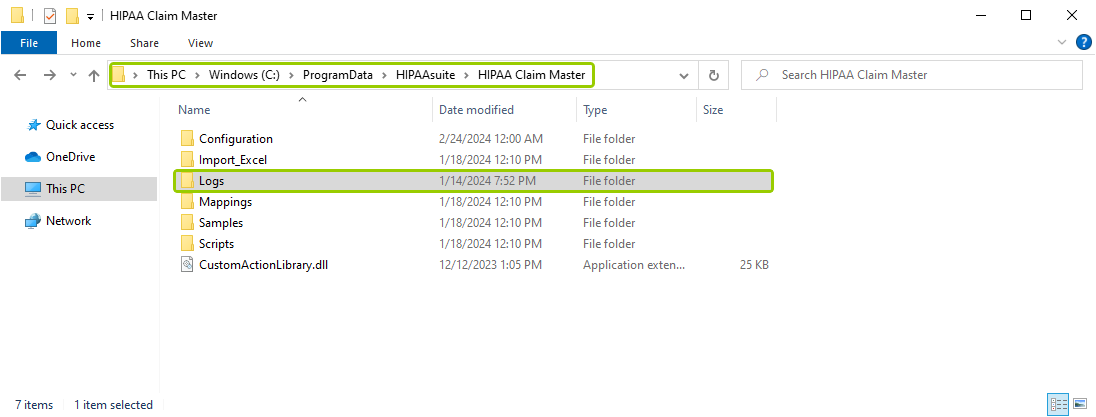This screenshot has width=1096, height=417.
Task: Open the recent locations dropdown
Action: (x=73, y=75)
